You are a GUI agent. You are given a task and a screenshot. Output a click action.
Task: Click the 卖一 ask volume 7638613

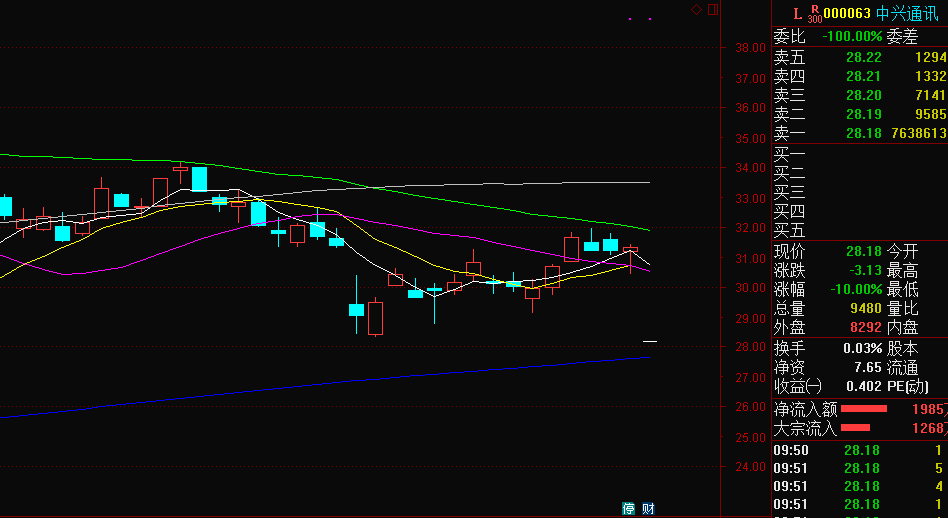(919, 133)
